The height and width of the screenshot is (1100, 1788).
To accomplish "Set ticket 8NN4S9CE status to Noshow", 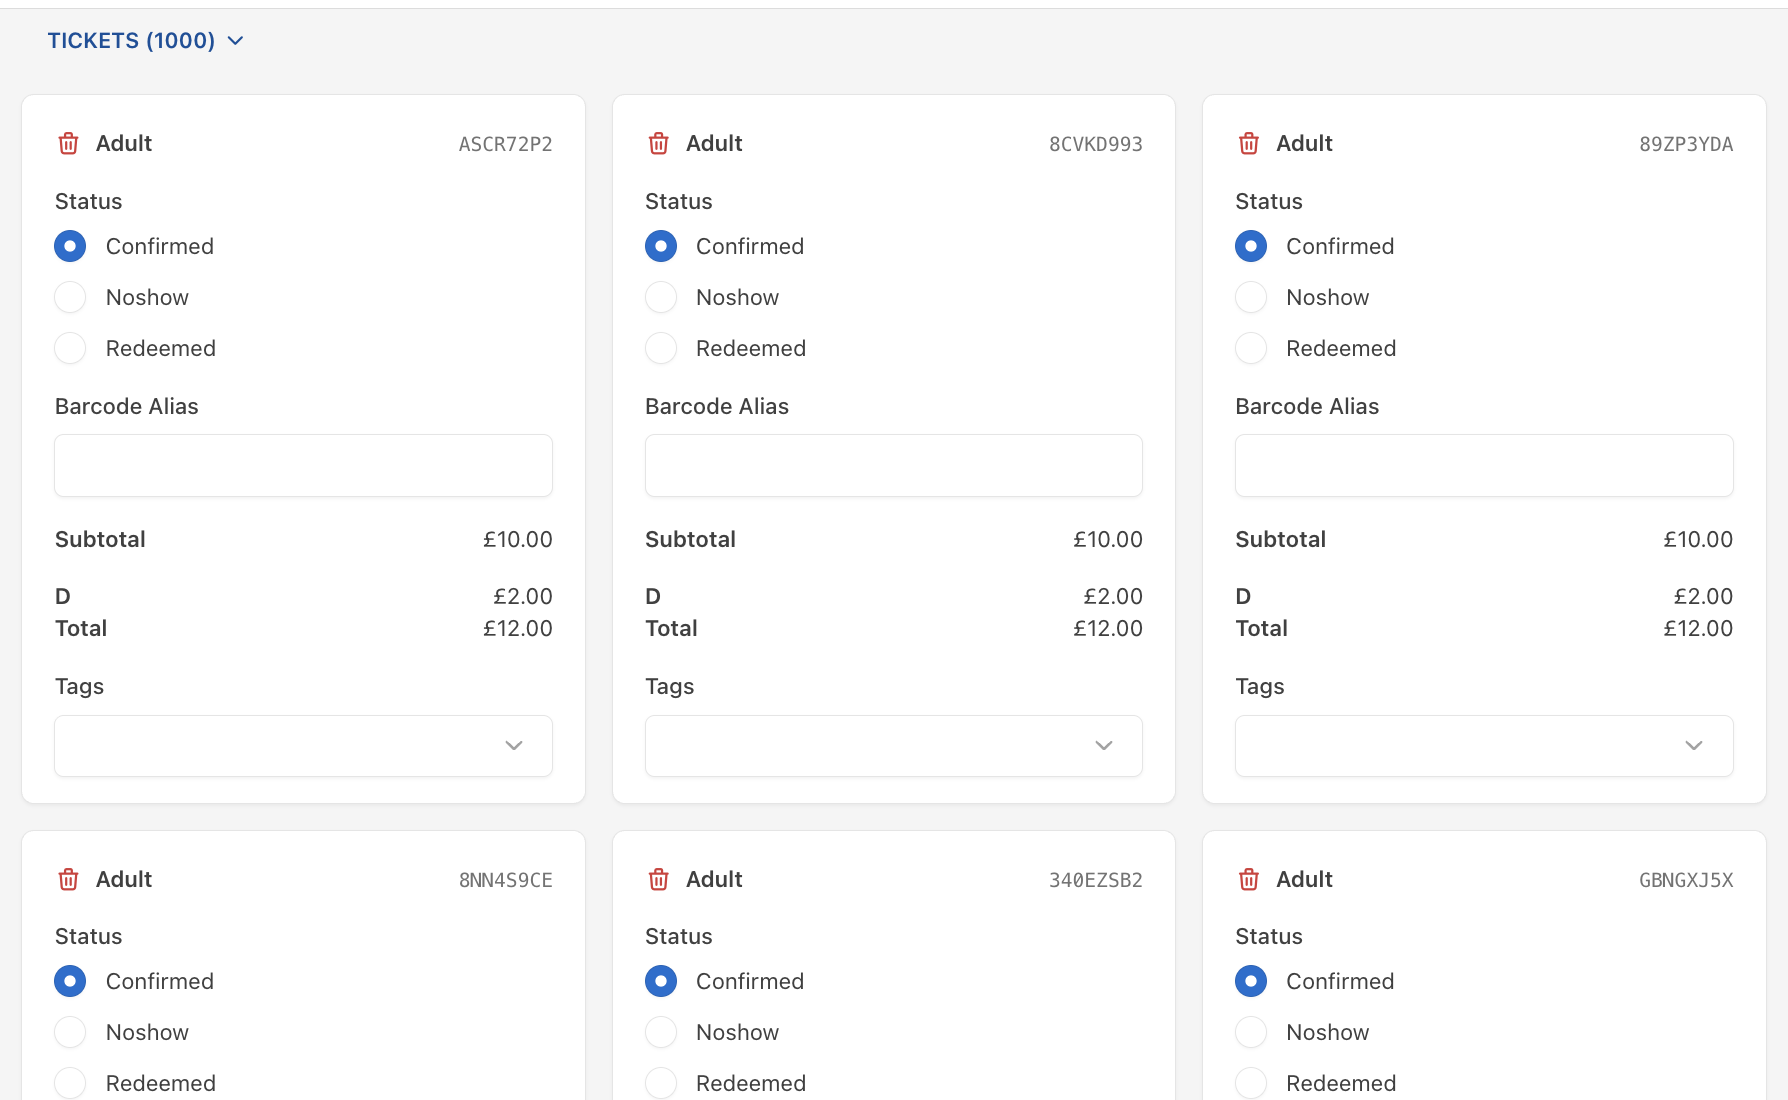I will 70,1032.
